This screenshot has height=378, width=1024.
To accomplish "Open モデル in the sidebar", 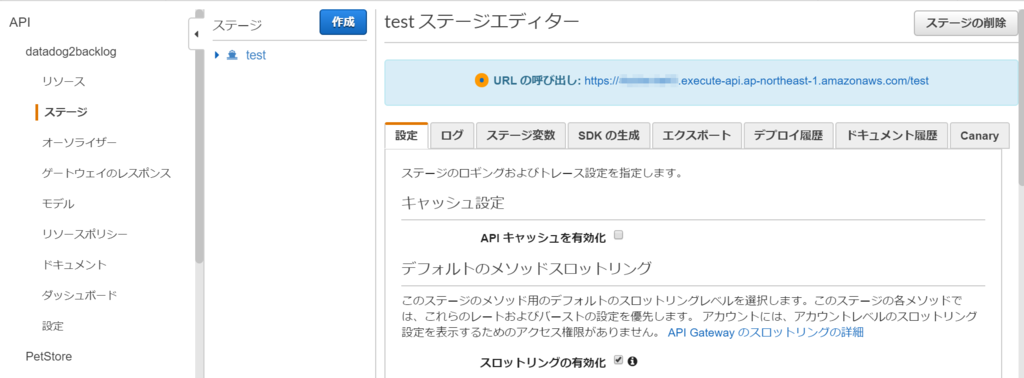I will 58,204.
